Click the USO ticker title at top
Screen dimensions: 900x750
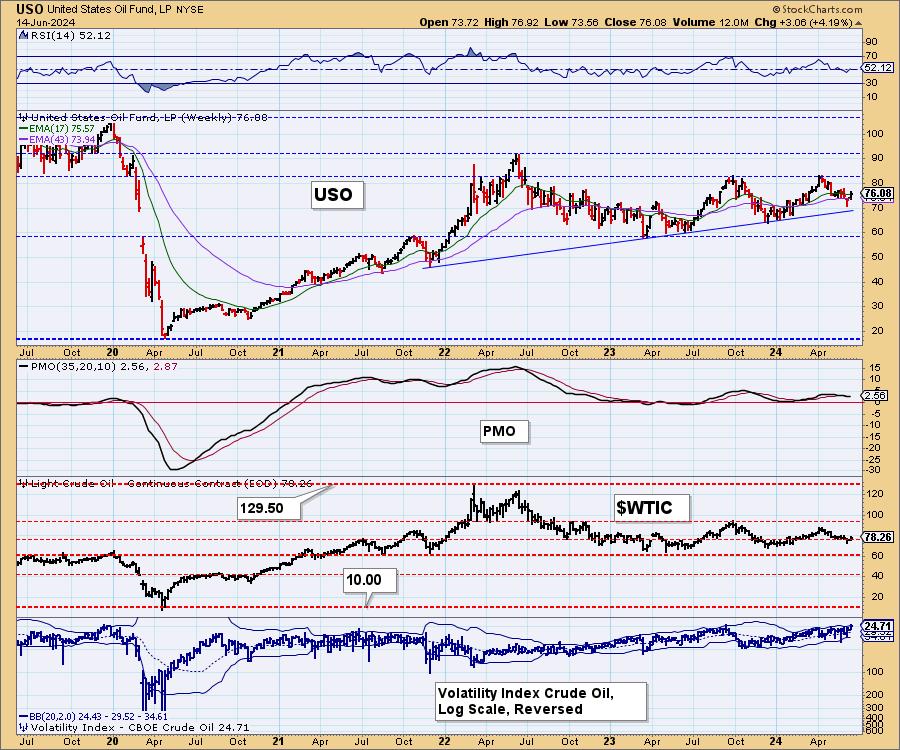click(x=30, y=9)
